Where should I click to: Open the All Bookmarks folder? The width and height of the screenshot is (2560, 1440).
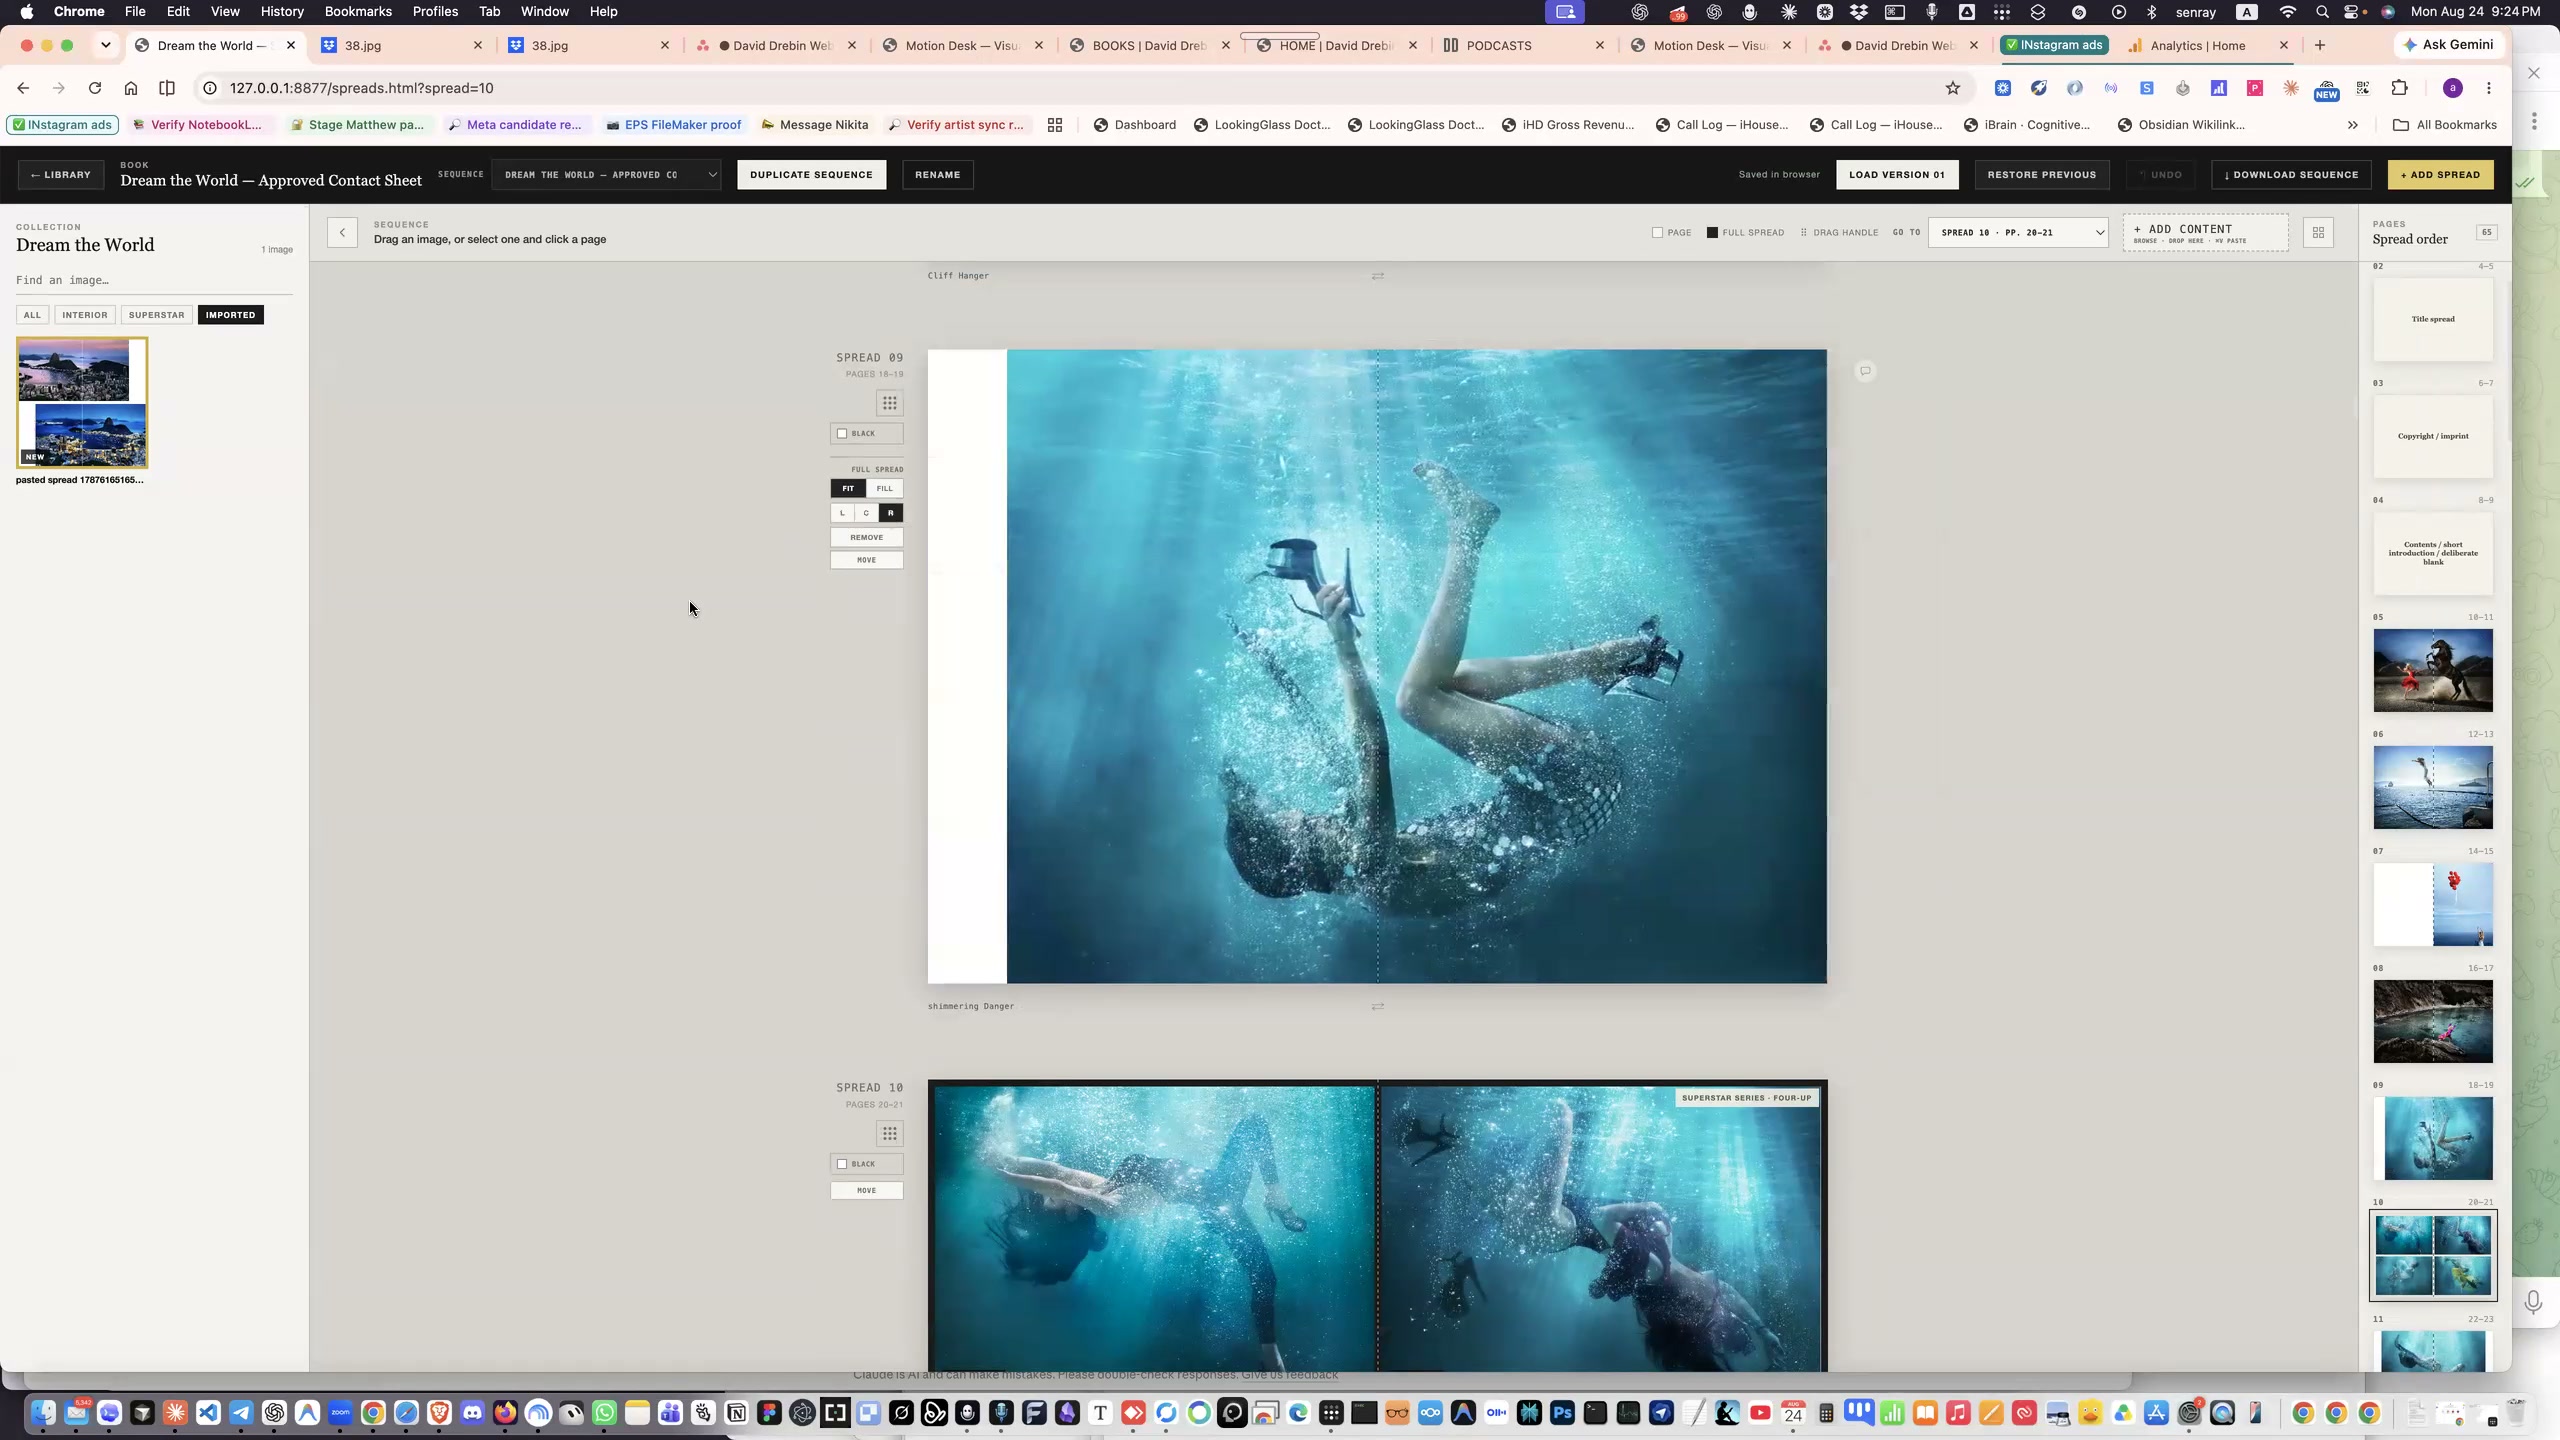pos(2444,125)
